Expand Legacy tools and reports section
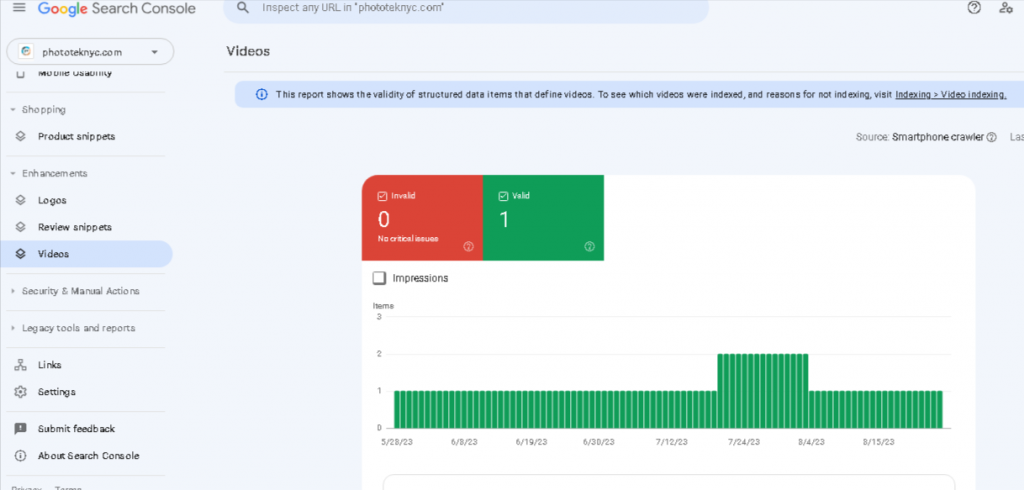This screenshot has width=1024, height=490. (13, 329)
